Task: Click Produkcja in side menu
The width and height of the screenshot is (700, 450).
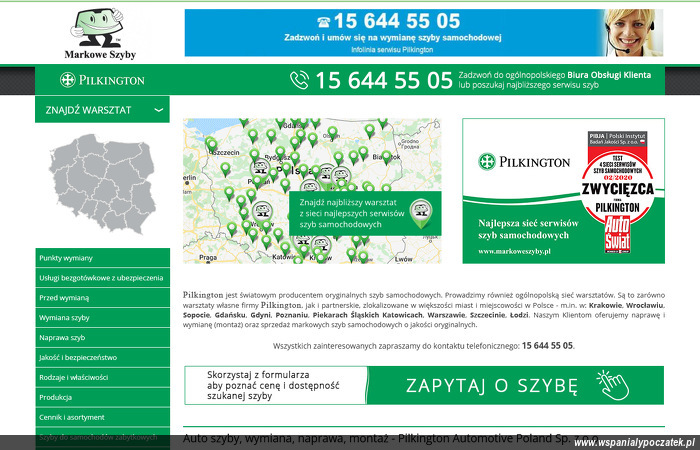Action: pos(102,397)
